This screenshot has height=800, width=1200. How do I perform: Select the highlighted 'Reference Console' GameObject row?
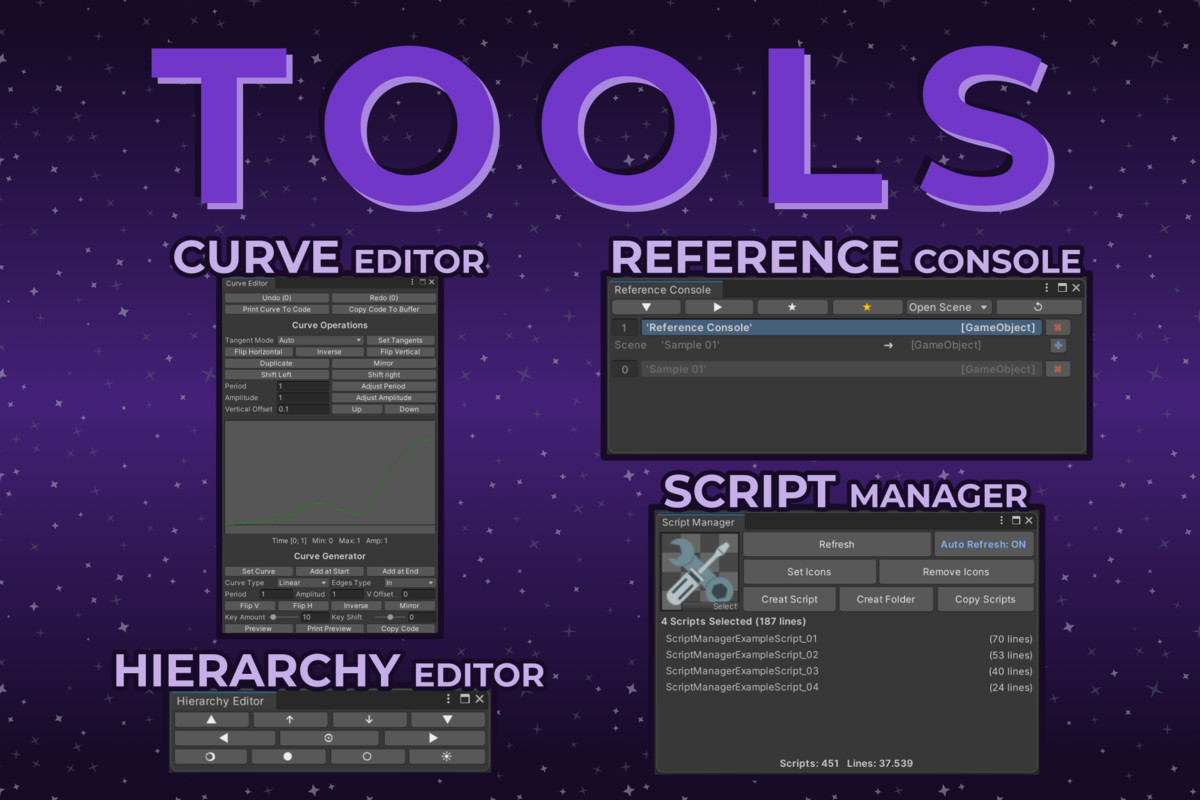[x=841, y=327]
